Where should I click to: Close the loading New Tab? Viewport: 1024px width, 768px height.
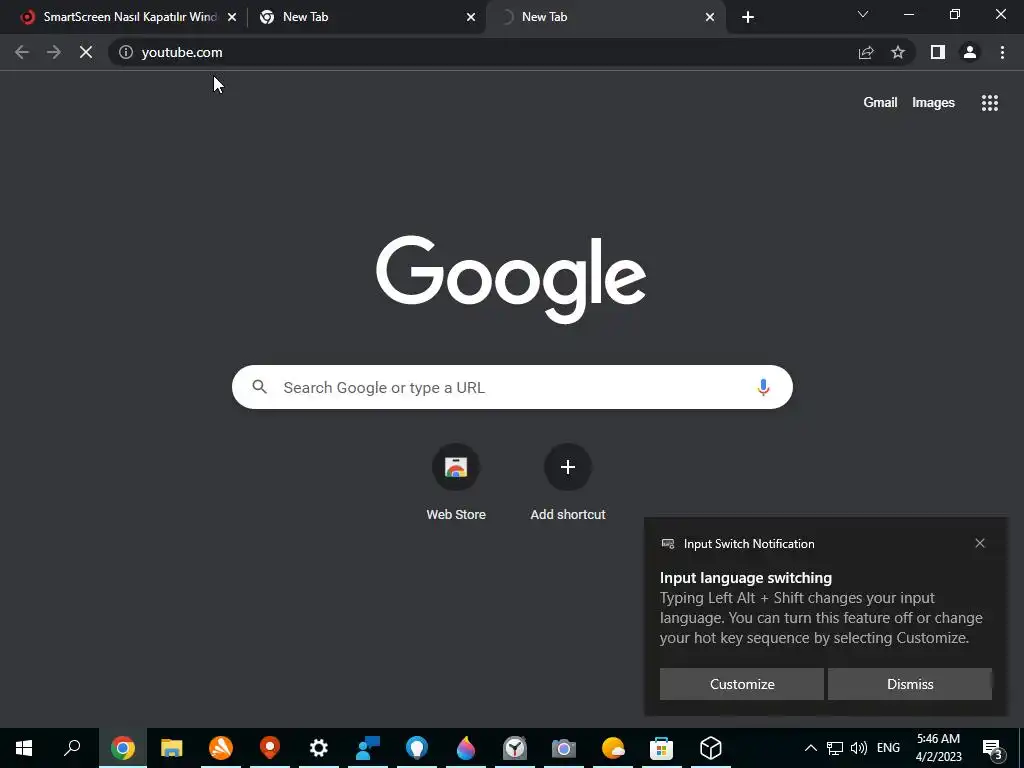[x=710, y=17]
